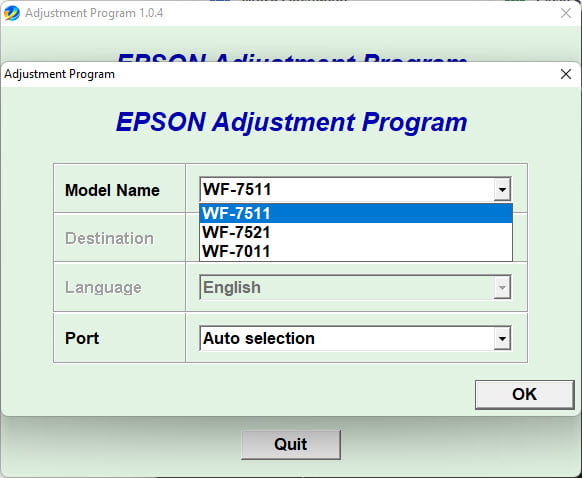
Task: Click Quit in the main window
Action: tap(291, 445)
